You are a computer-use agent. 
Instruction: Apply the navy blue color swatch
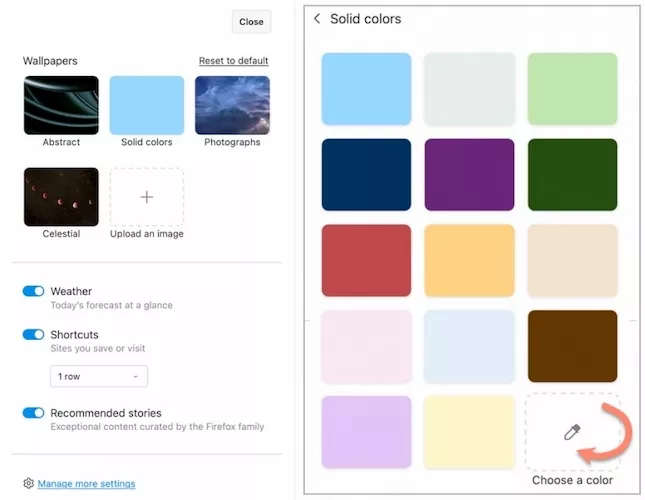coord(367,175)
